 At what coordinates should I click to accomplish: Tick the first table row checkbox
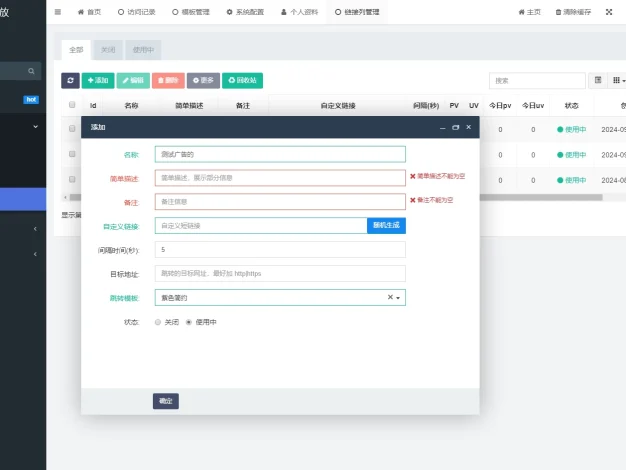coord(72,129)
